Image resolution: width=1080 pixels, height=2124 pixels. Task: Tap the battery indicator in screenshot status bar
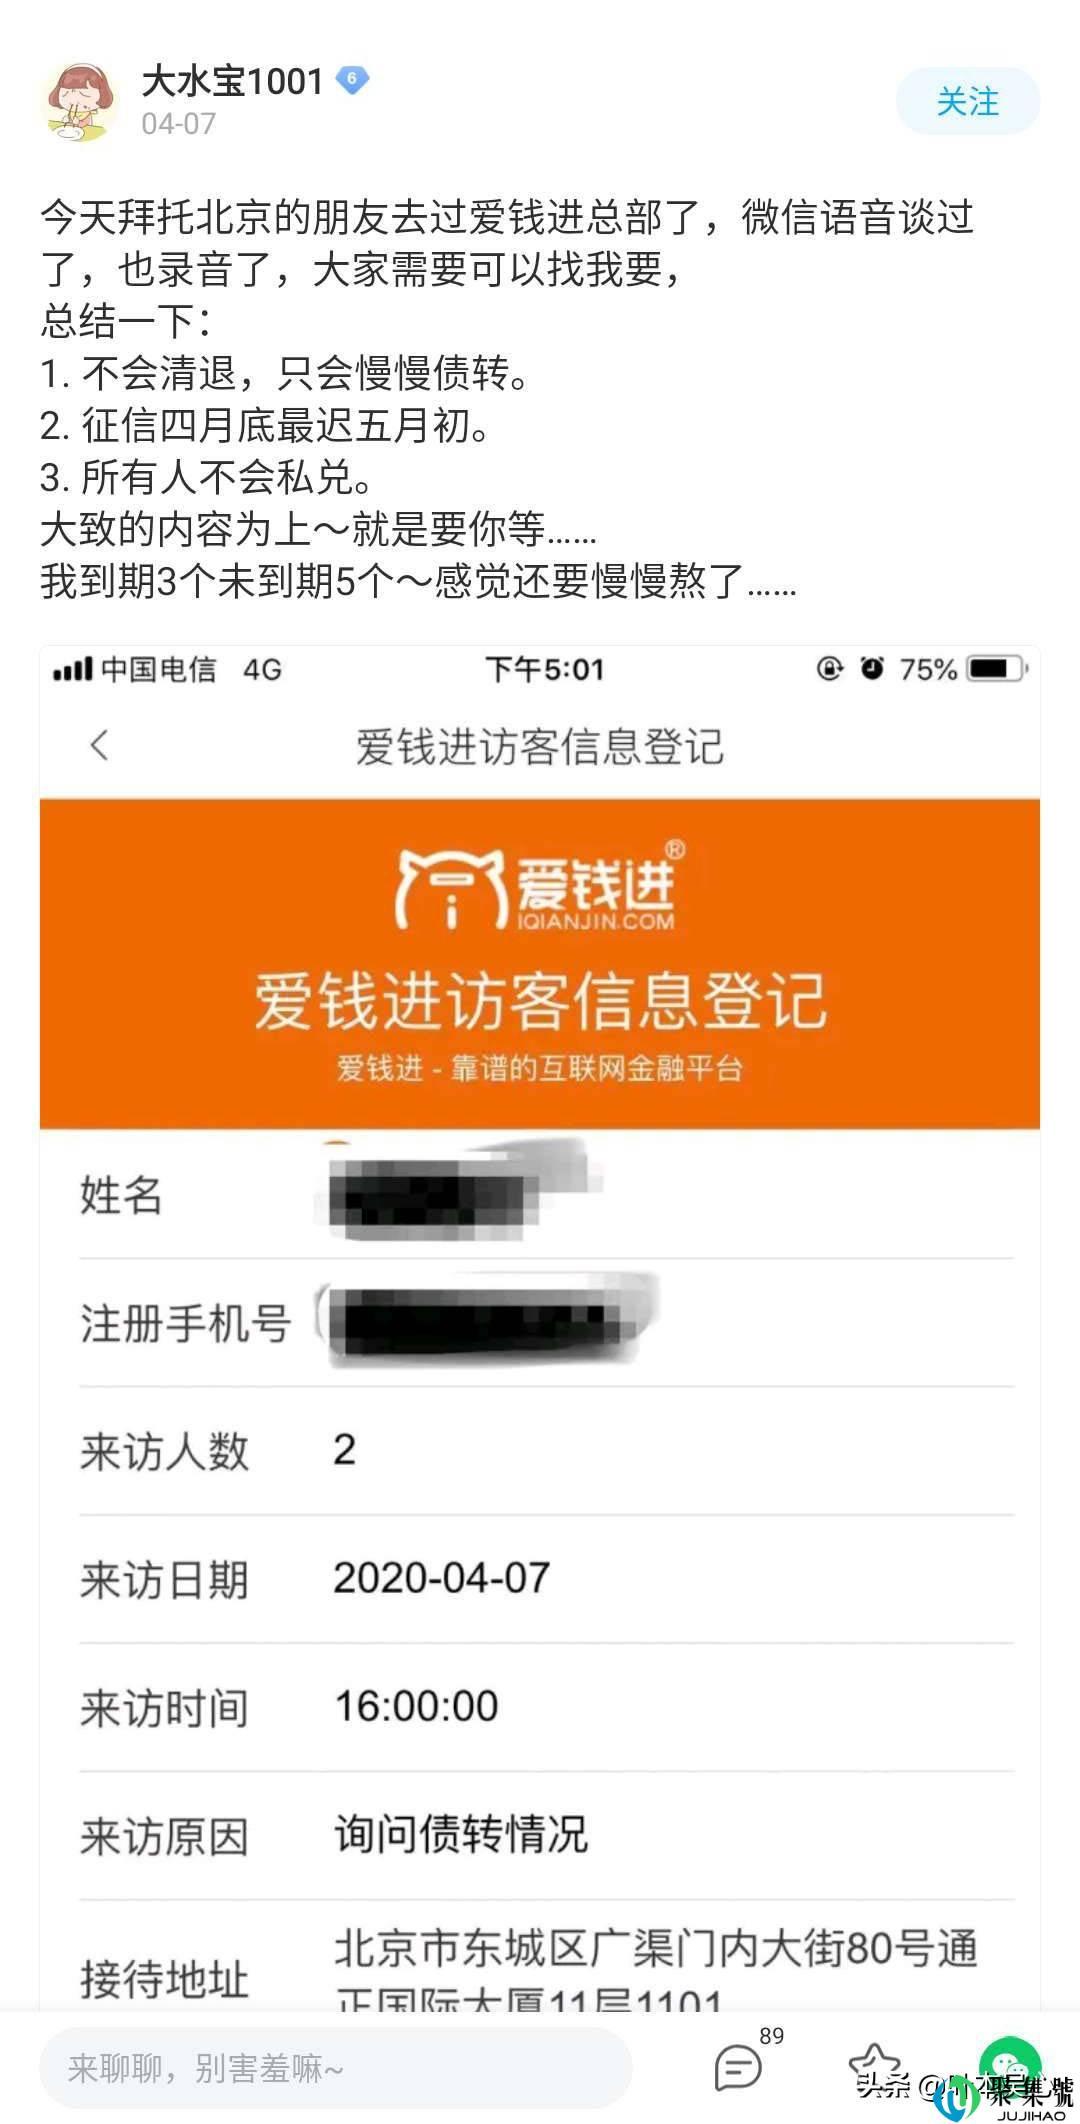pyautogui.click(x=994, y=669)
